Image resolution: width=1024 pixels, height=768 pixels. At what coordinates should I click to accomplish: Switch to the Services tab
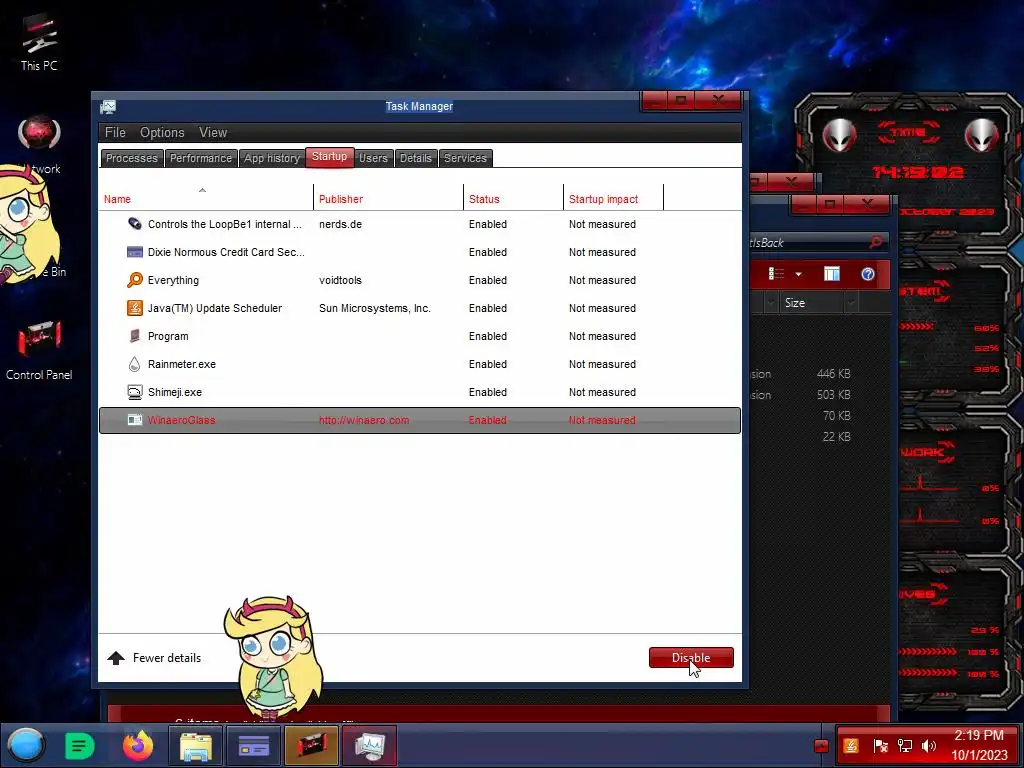pos(465,158)
